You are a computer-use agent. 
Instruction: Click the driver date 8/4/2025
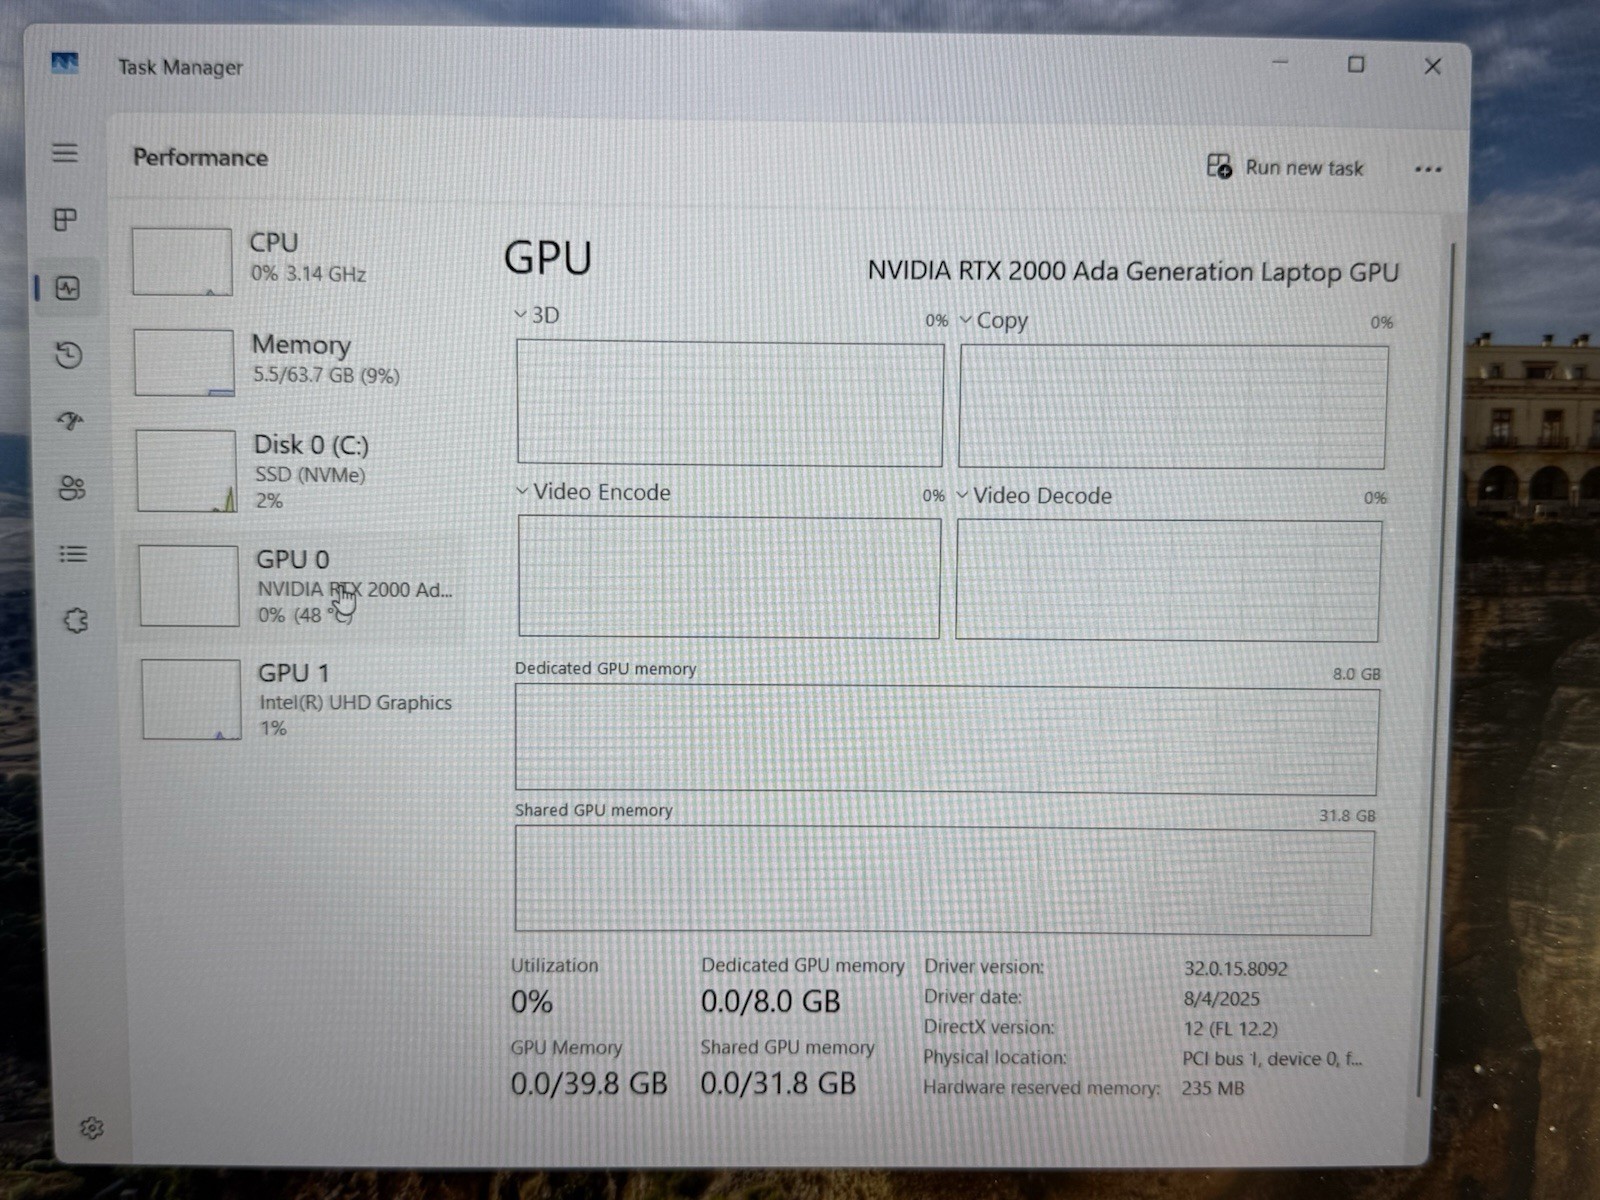1222,999
